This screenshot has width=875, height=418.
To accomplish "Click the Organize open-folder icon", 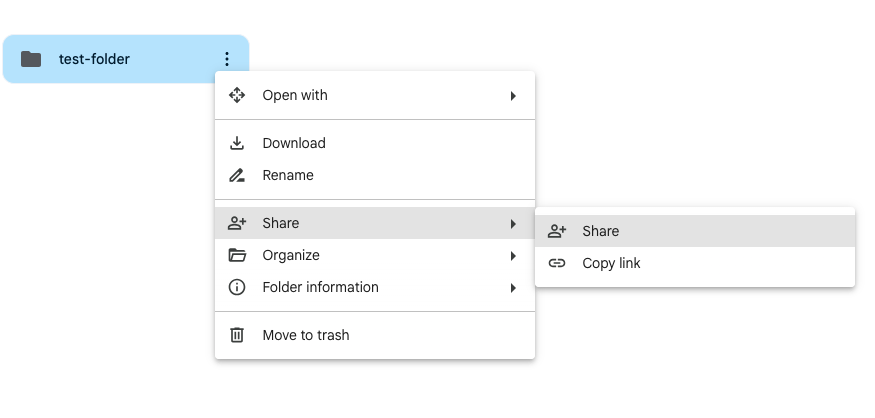I will click(x=237, y=255).
